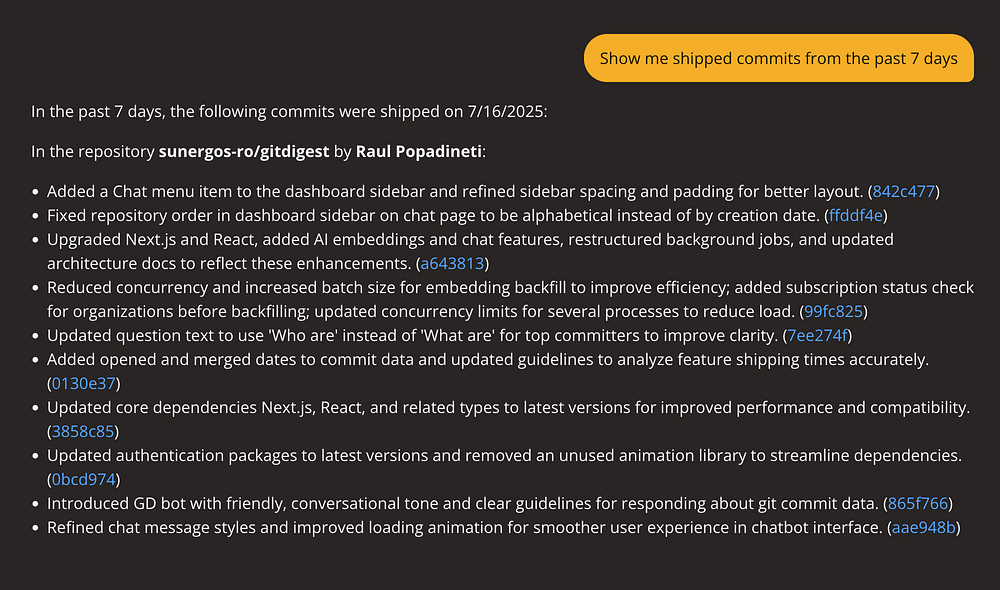1000x590 pixels.
Task: Click the ffddf4e commit hash link
Action: click(858, 215)
